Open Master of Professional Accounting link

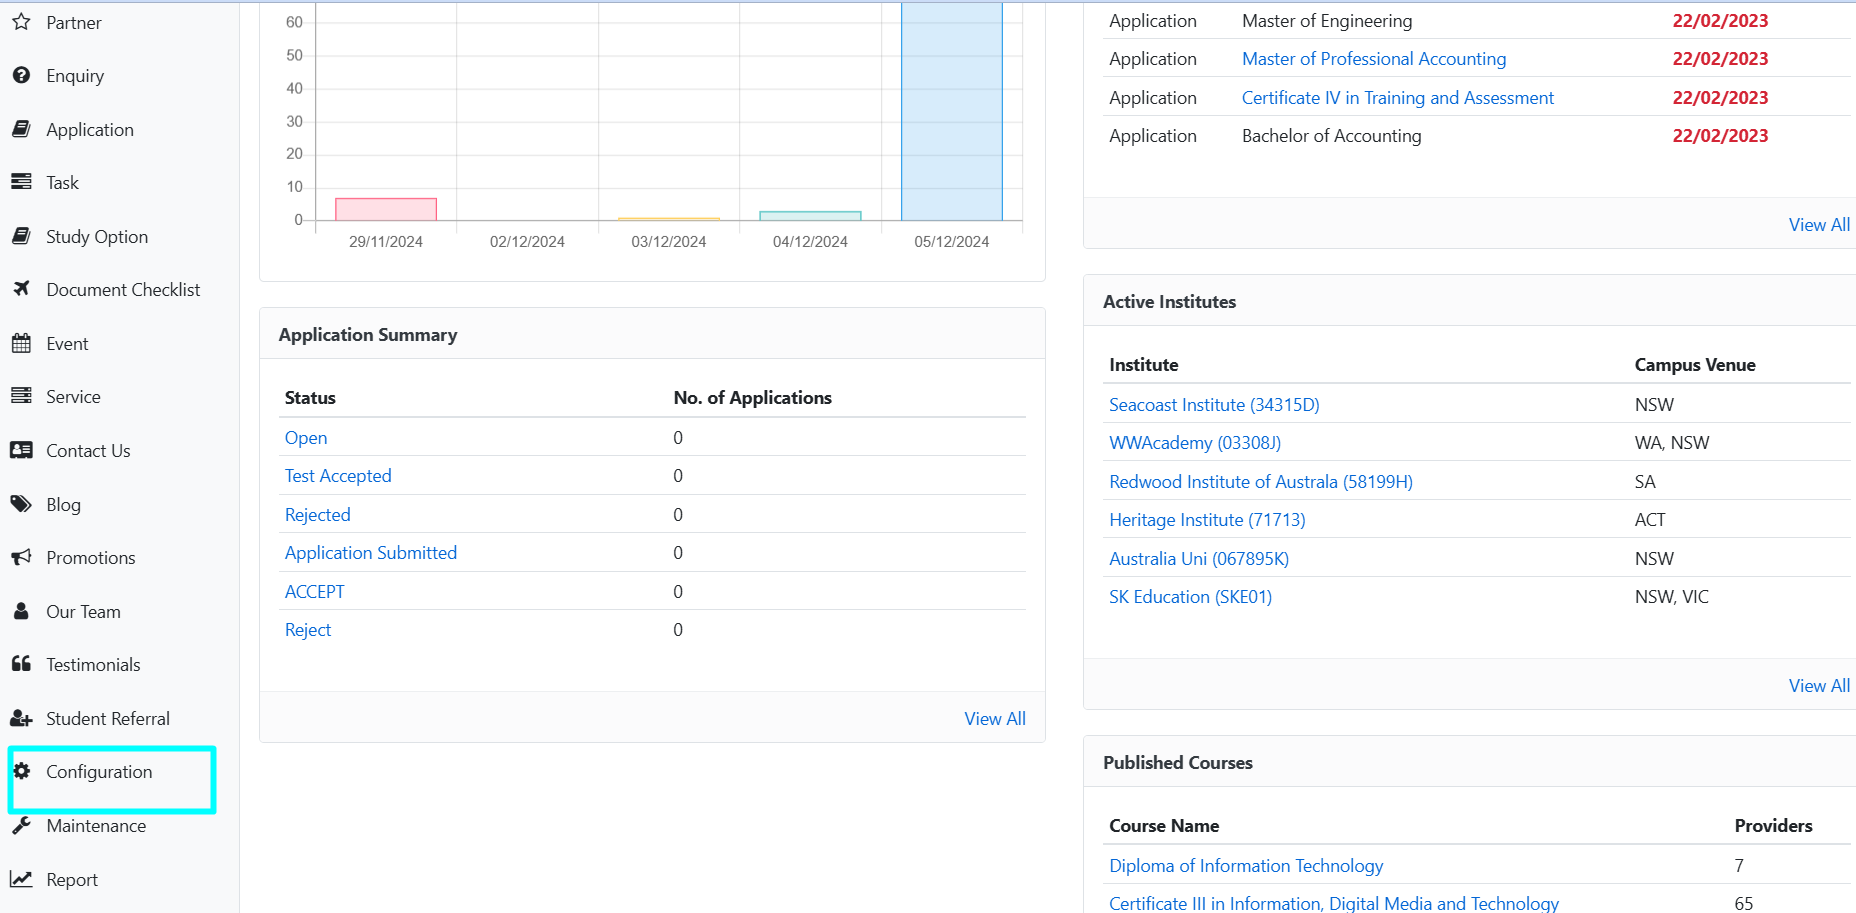click(1373, 58)
